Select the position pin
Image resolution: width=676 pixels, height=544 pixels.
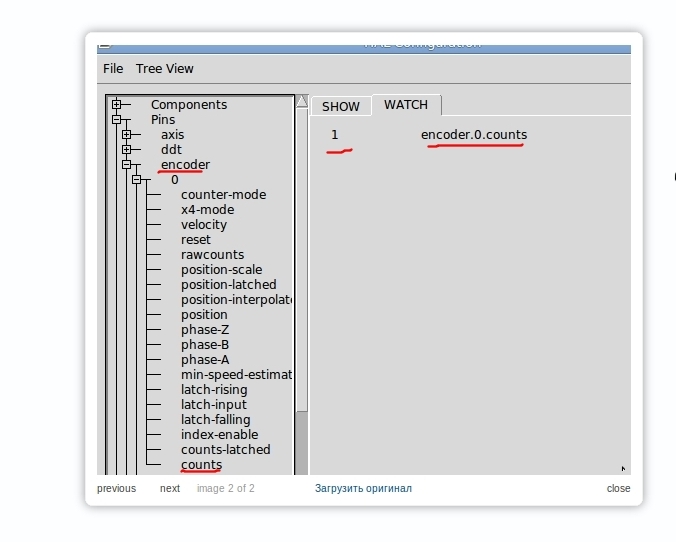(x=204, y=315)
